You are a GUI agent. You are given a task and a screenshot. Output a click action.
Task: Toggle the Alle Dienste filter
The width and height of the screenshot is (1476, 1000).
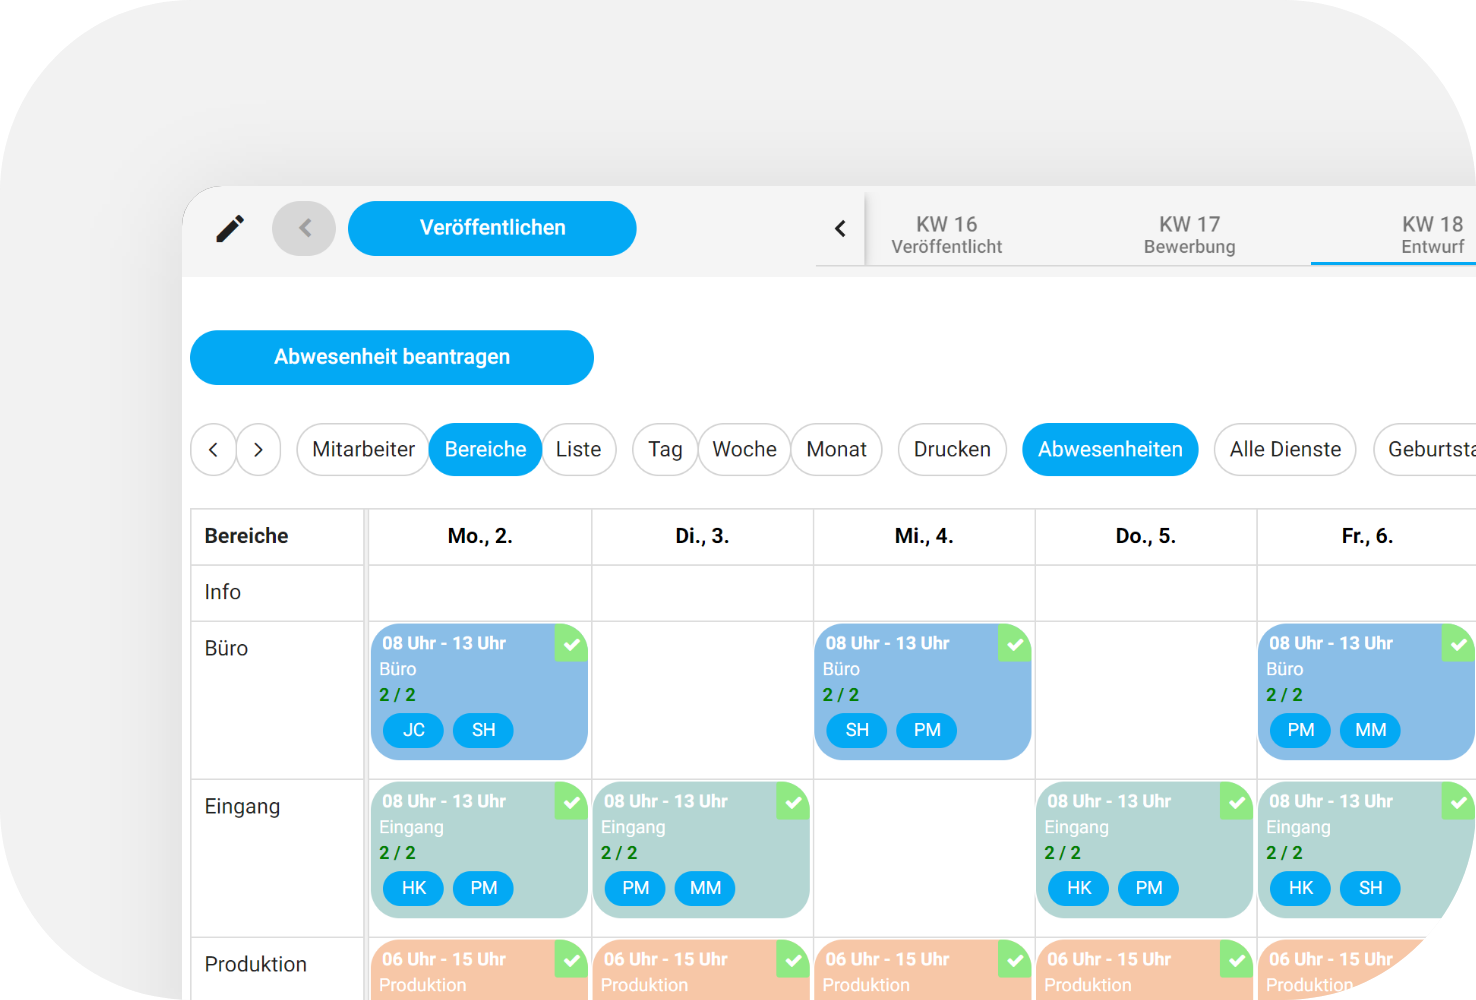click(x=1285, y=450)
